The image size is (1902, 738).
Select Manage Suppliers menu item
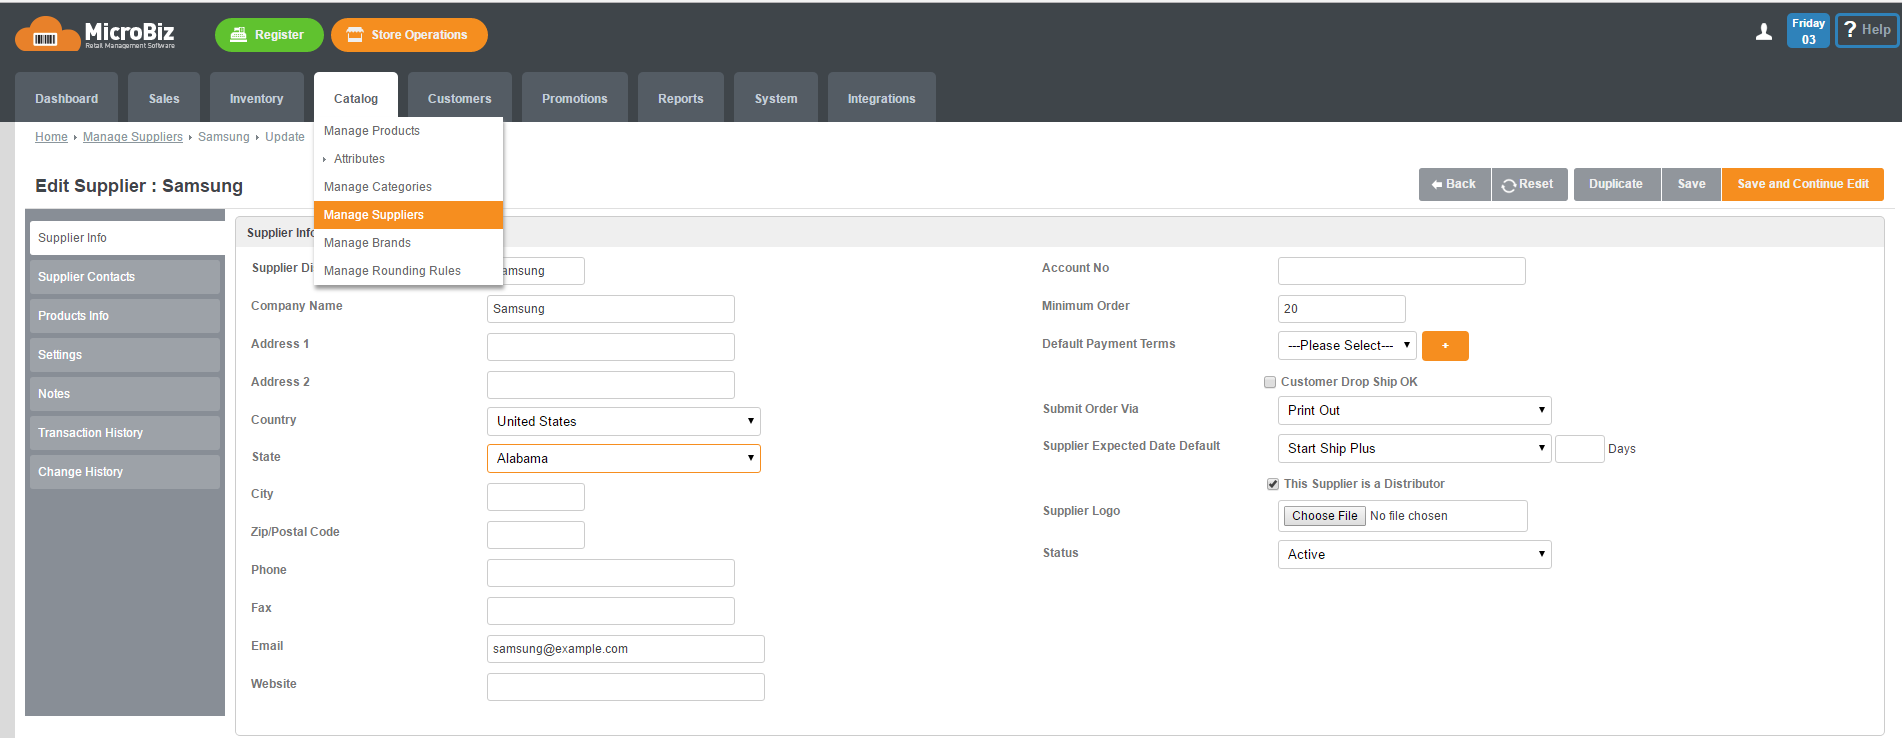(408, 215)
